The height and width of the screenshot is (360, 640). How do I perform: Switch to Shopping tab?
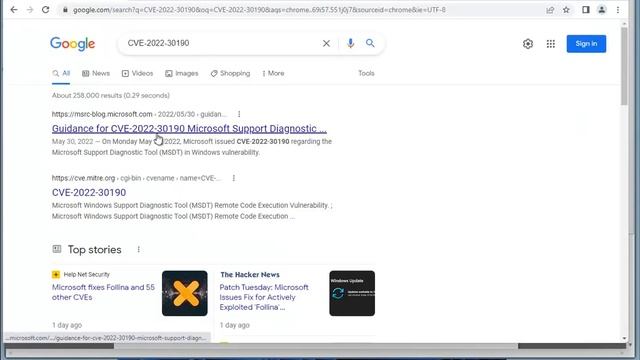[230, 73]
